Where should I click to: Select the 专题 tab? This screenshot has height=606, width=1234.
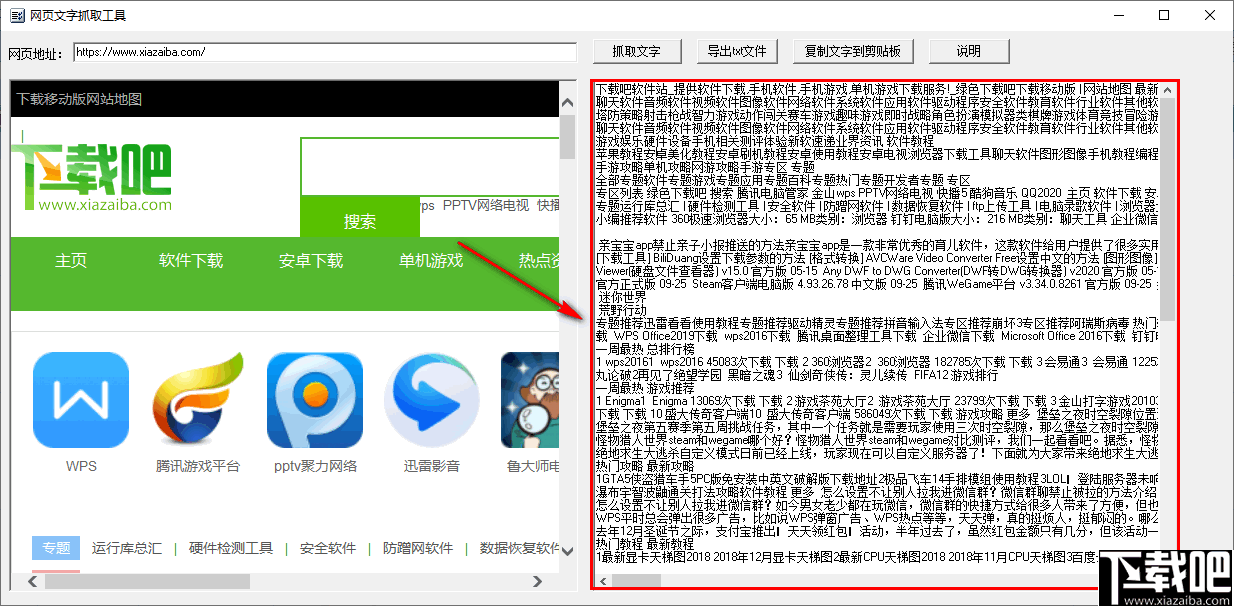click(56, 548)
